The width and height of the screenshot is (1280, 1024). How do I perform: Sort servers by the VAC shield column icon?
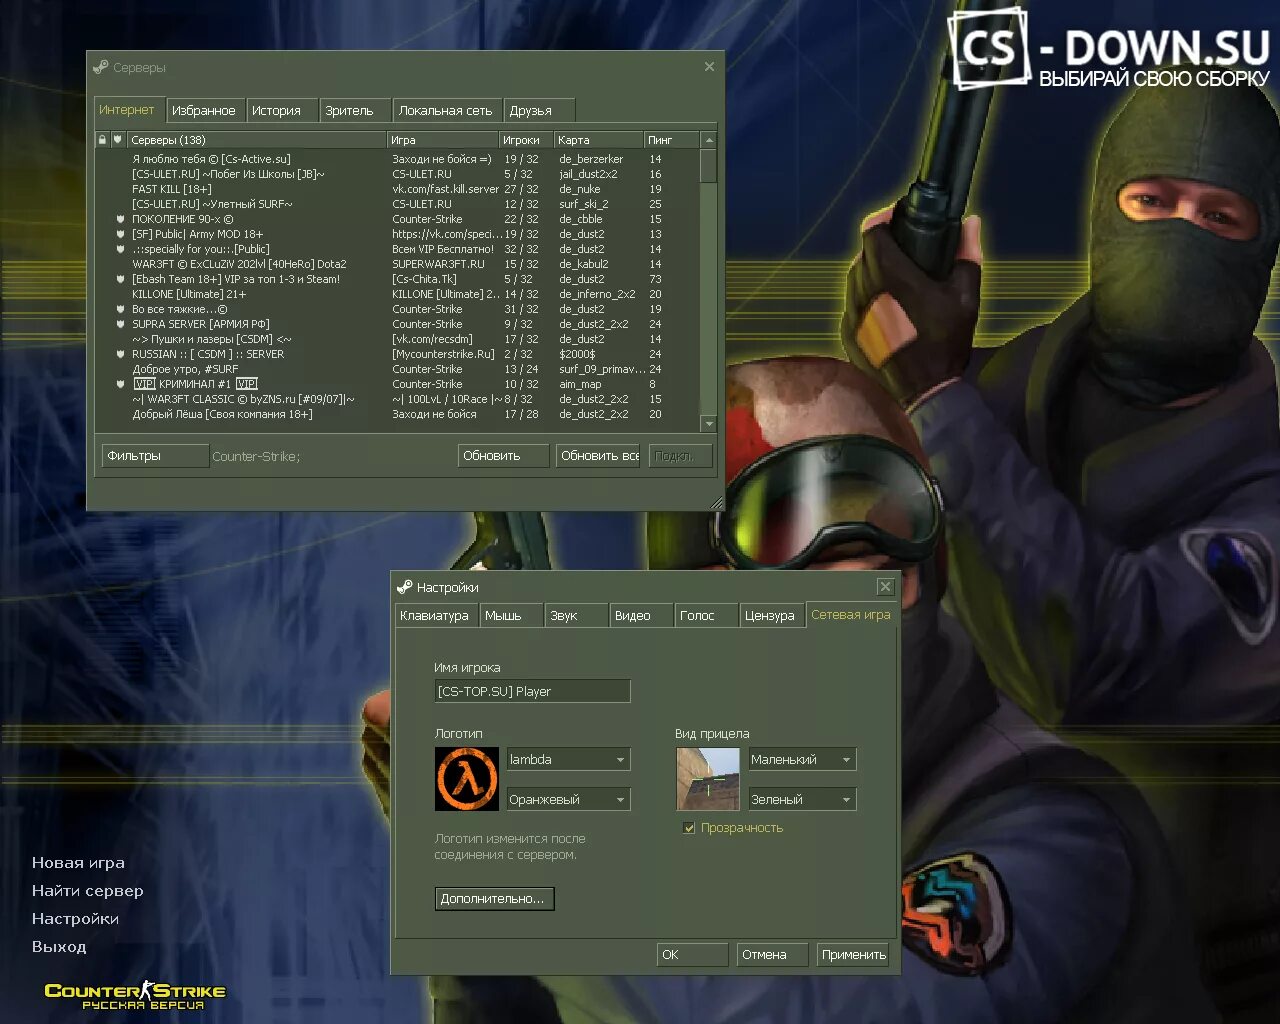pyautogui.click(x=117, y=140)
